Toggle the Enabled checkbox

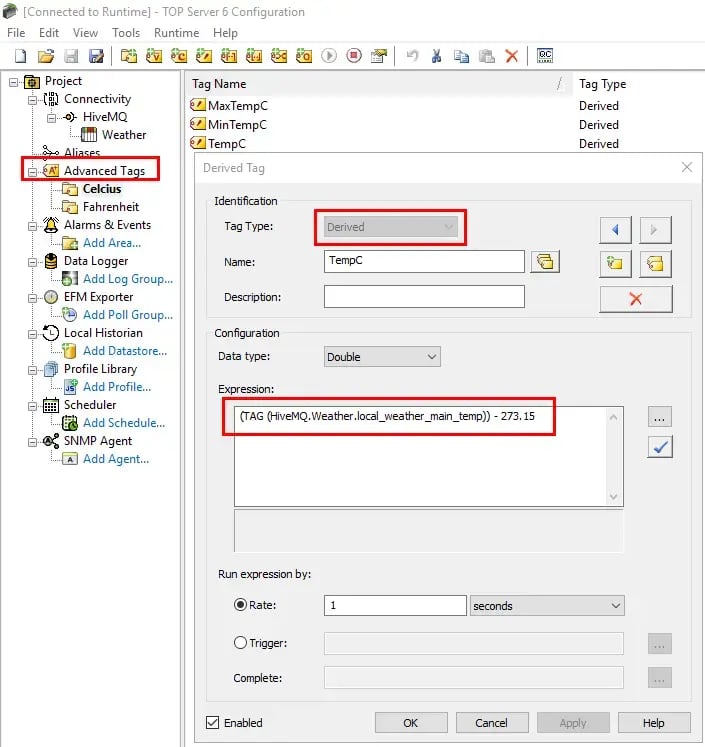tap(212, 722)
